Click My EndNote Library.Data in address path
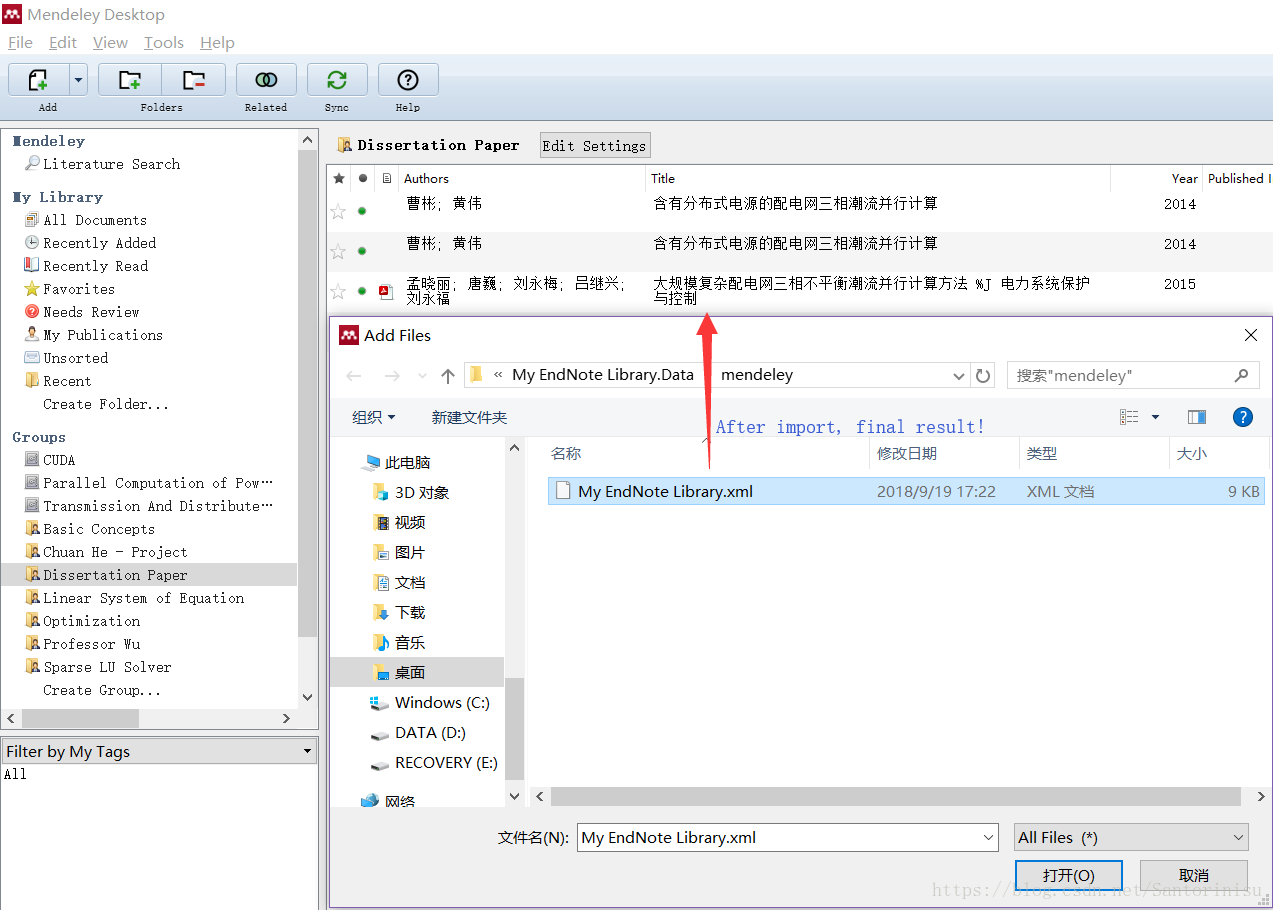Image resolution: width=1273 pixels, height=910 pixels. pos(602,375)
